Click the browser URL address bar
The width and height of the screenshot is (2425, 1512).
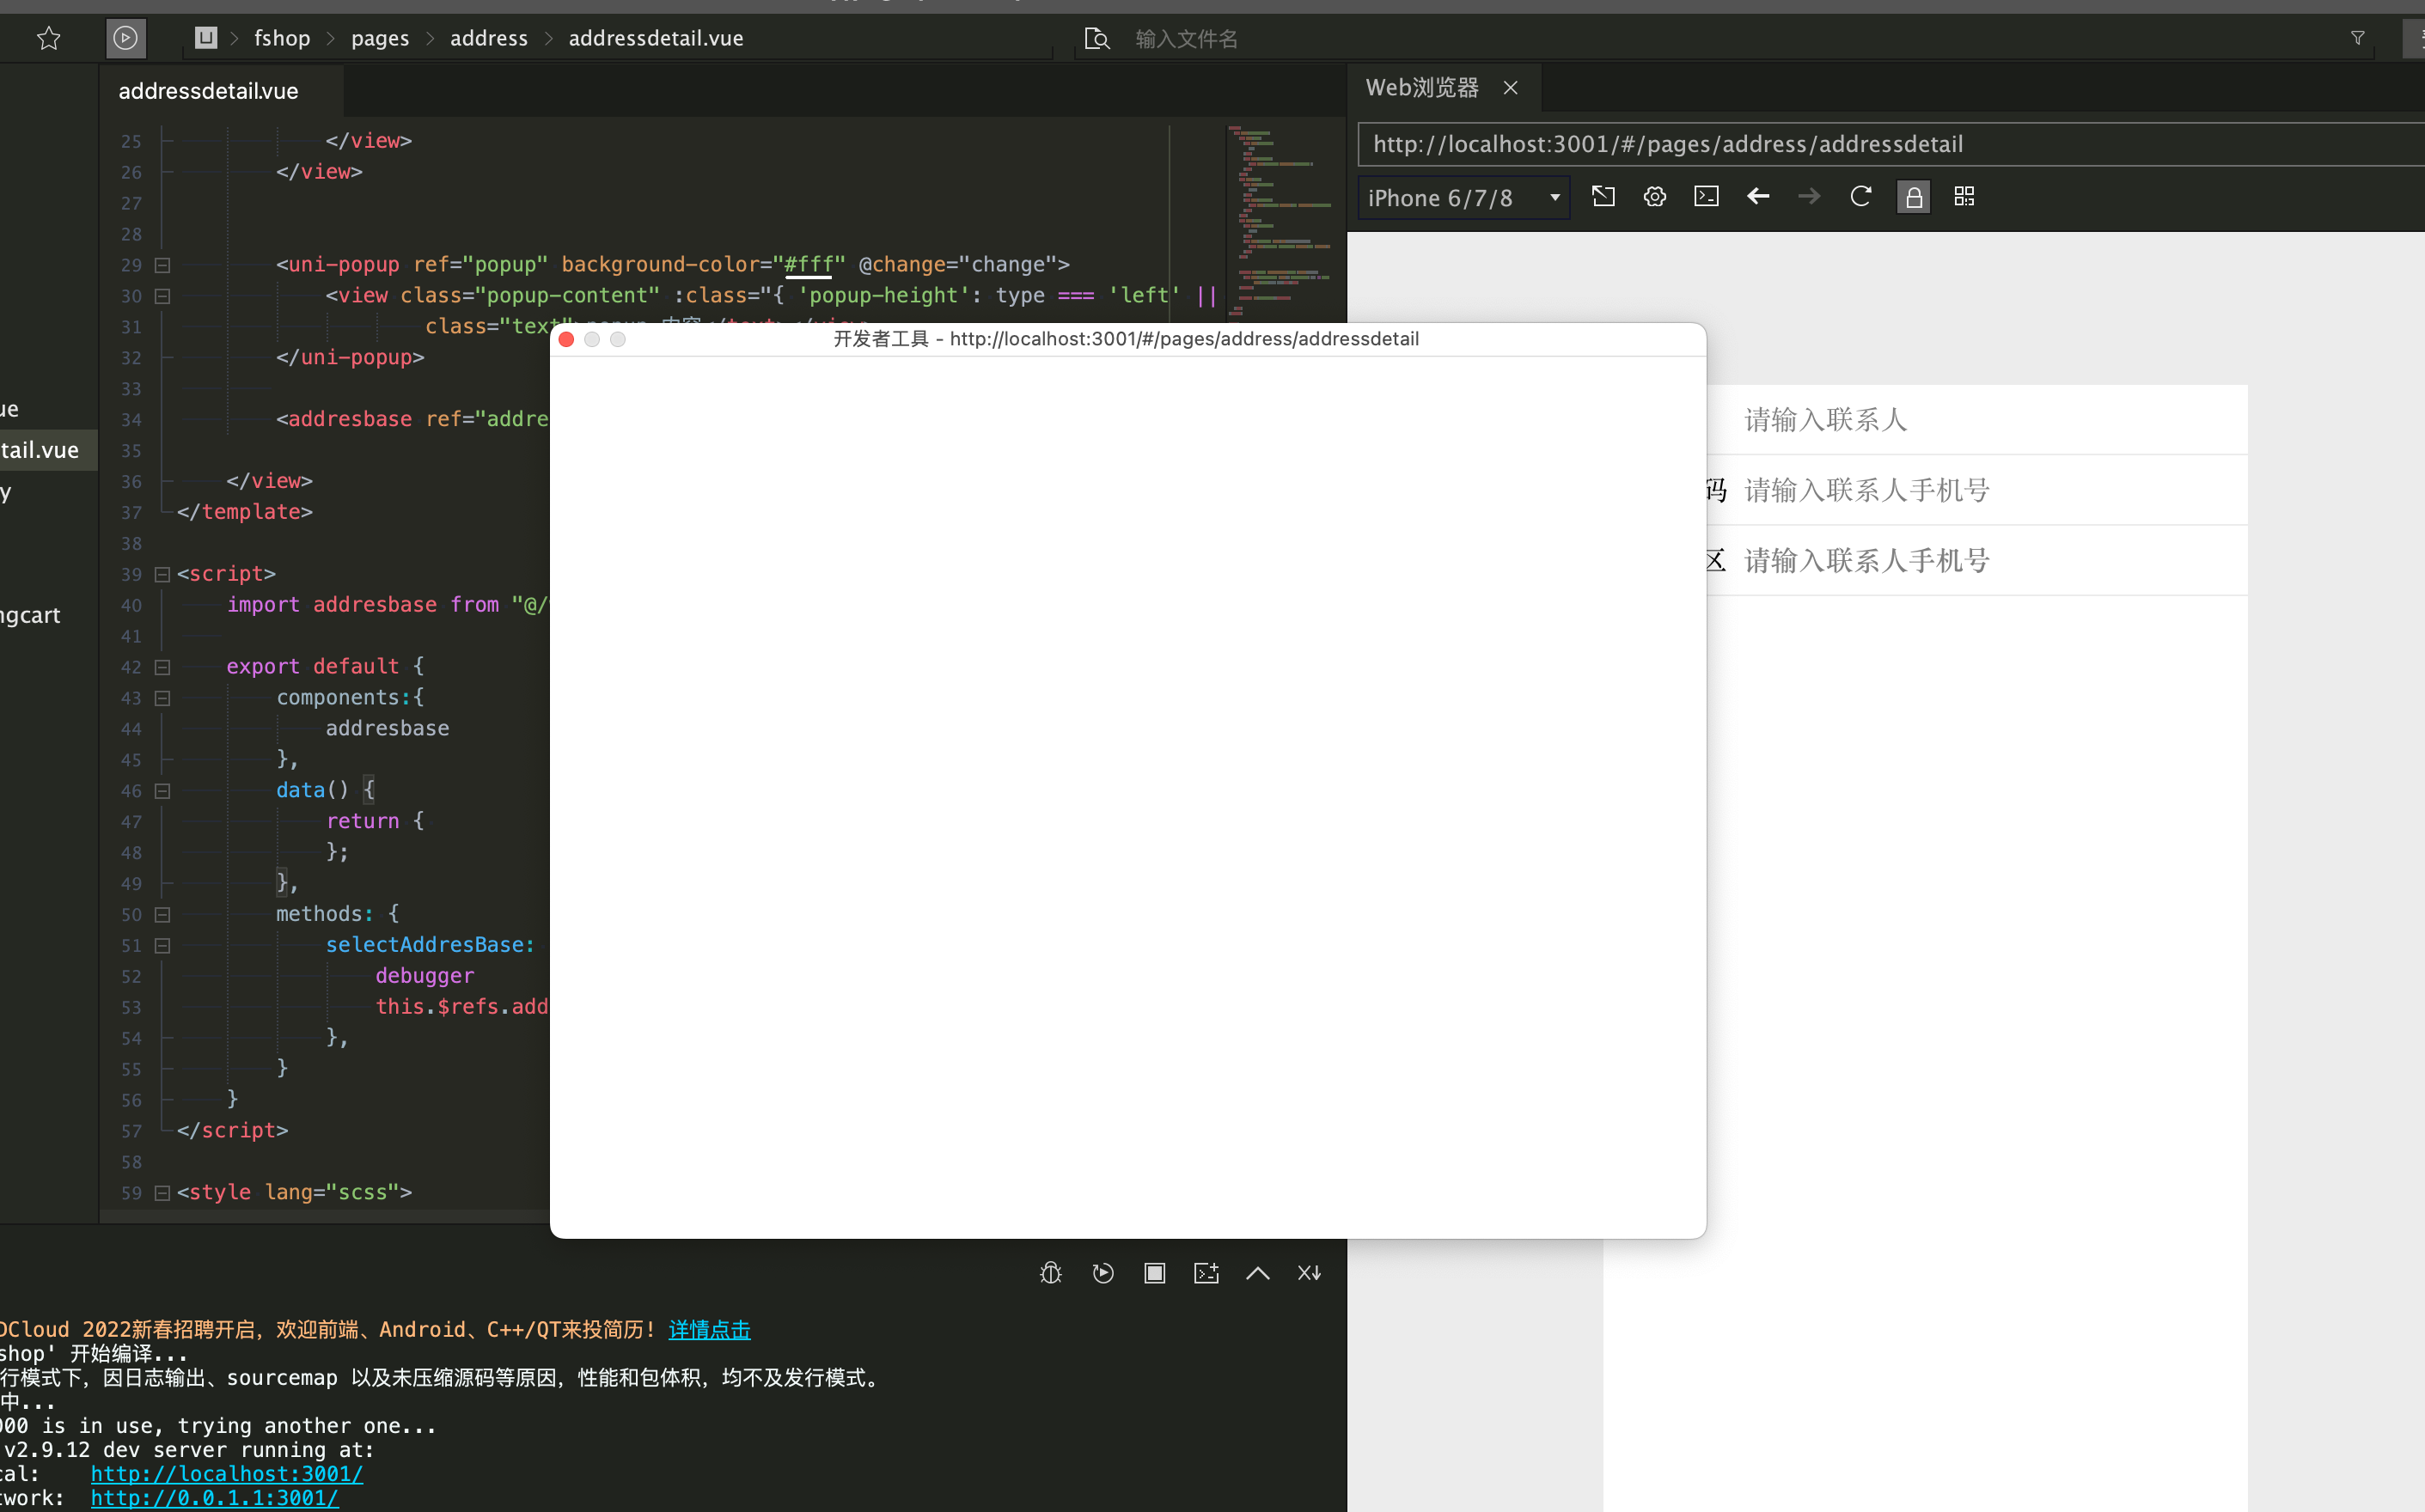coord(1891,144)
